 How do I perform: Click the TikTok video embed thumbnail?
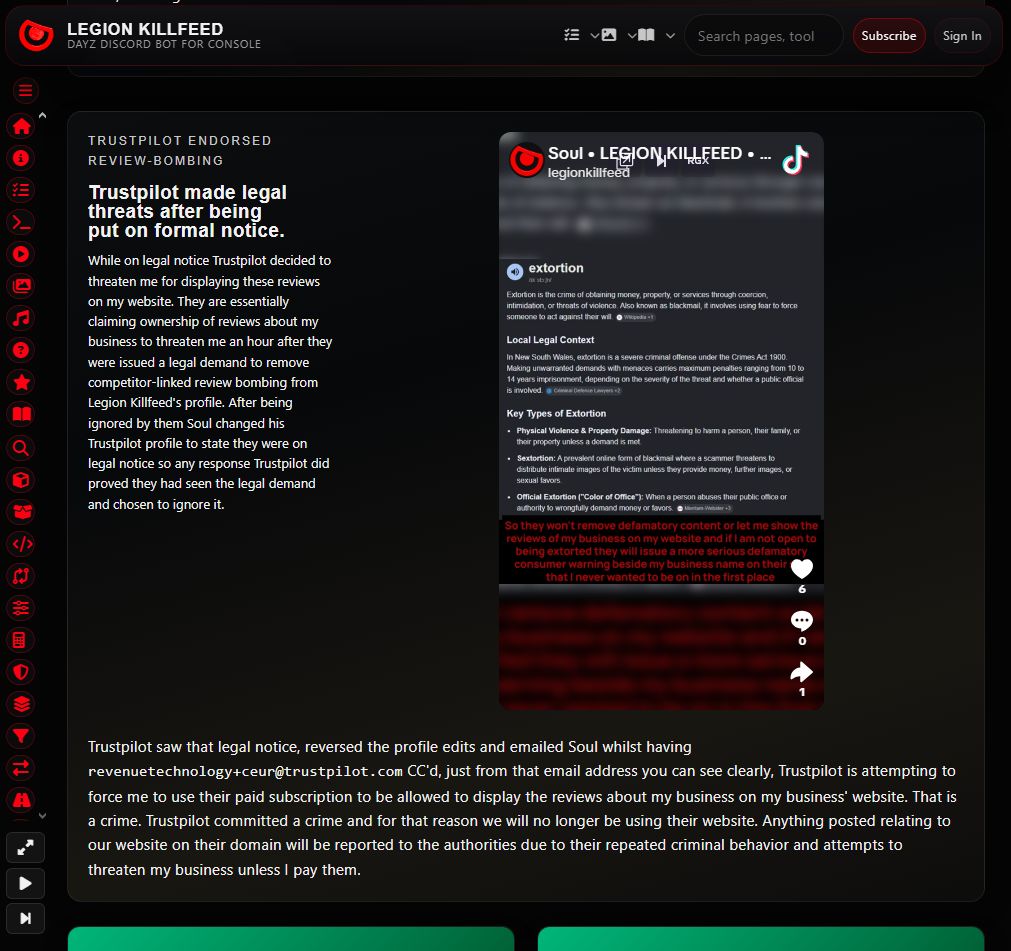click(x=661, y=421)
